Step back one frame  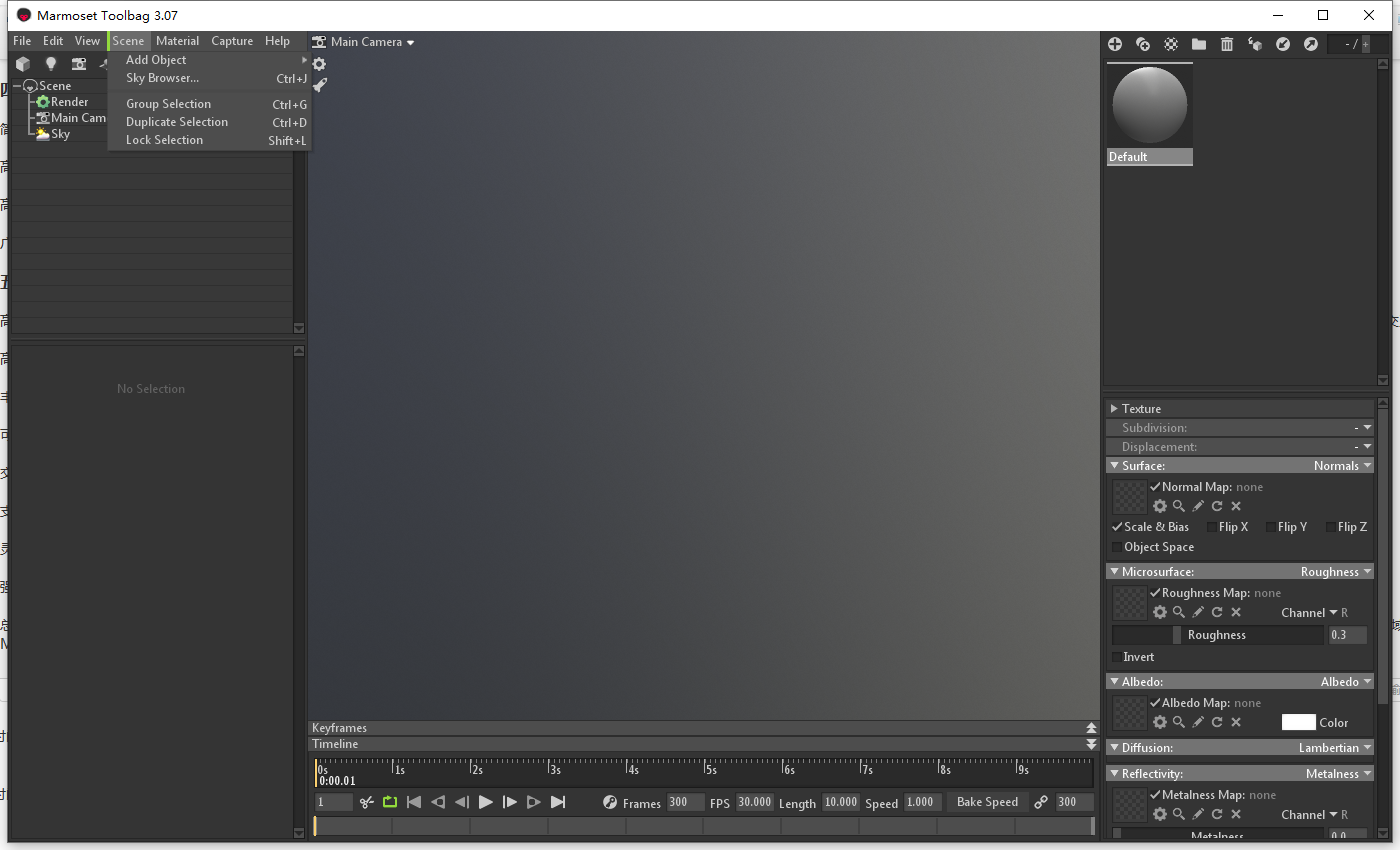point(462,802)
